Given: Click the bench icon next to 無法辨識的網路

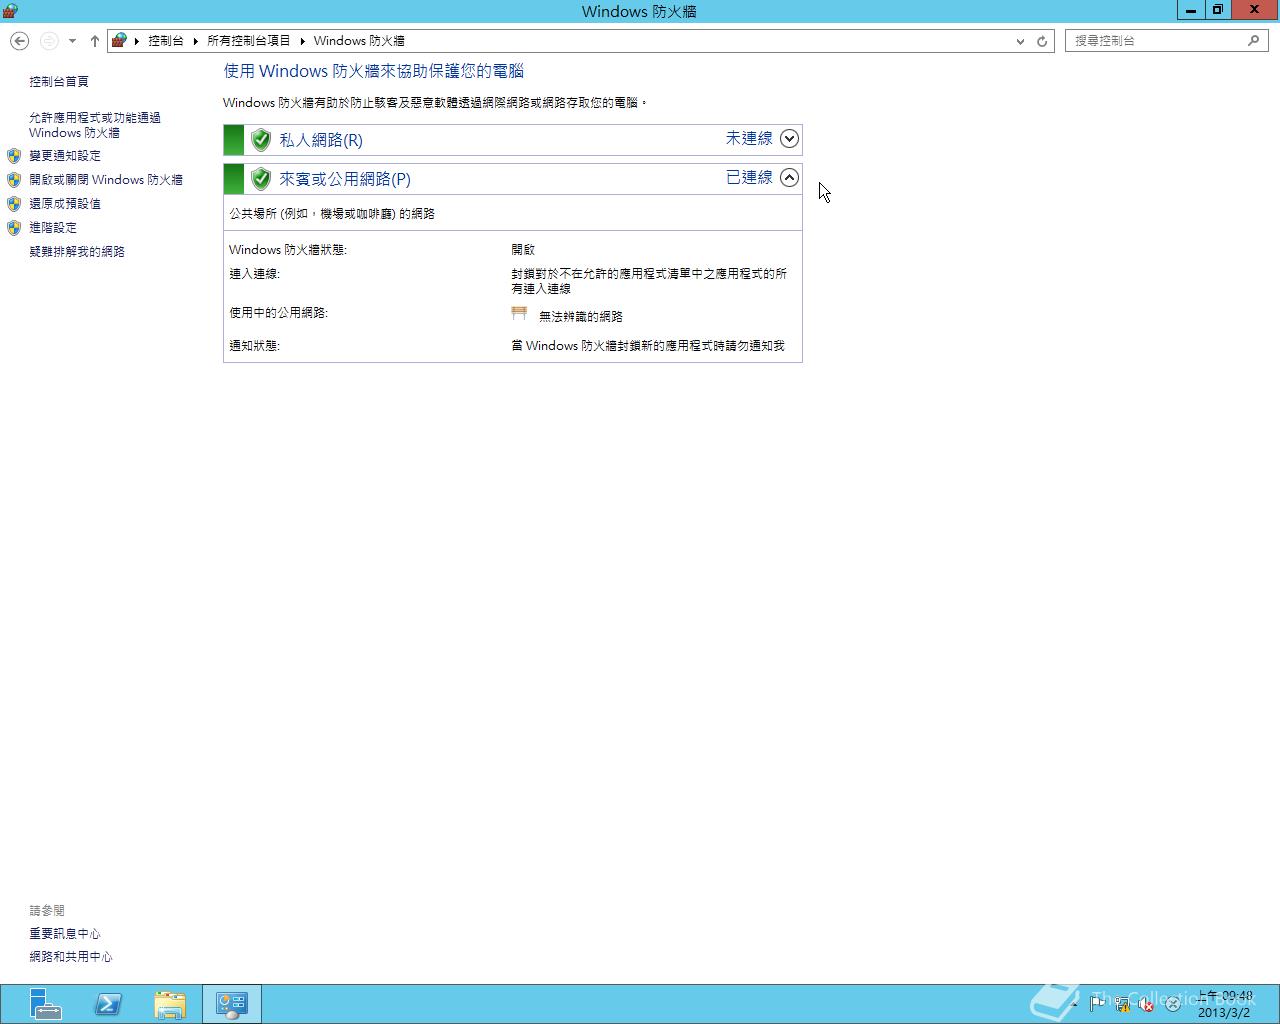Looking at the screenshot, I should 519,314.
